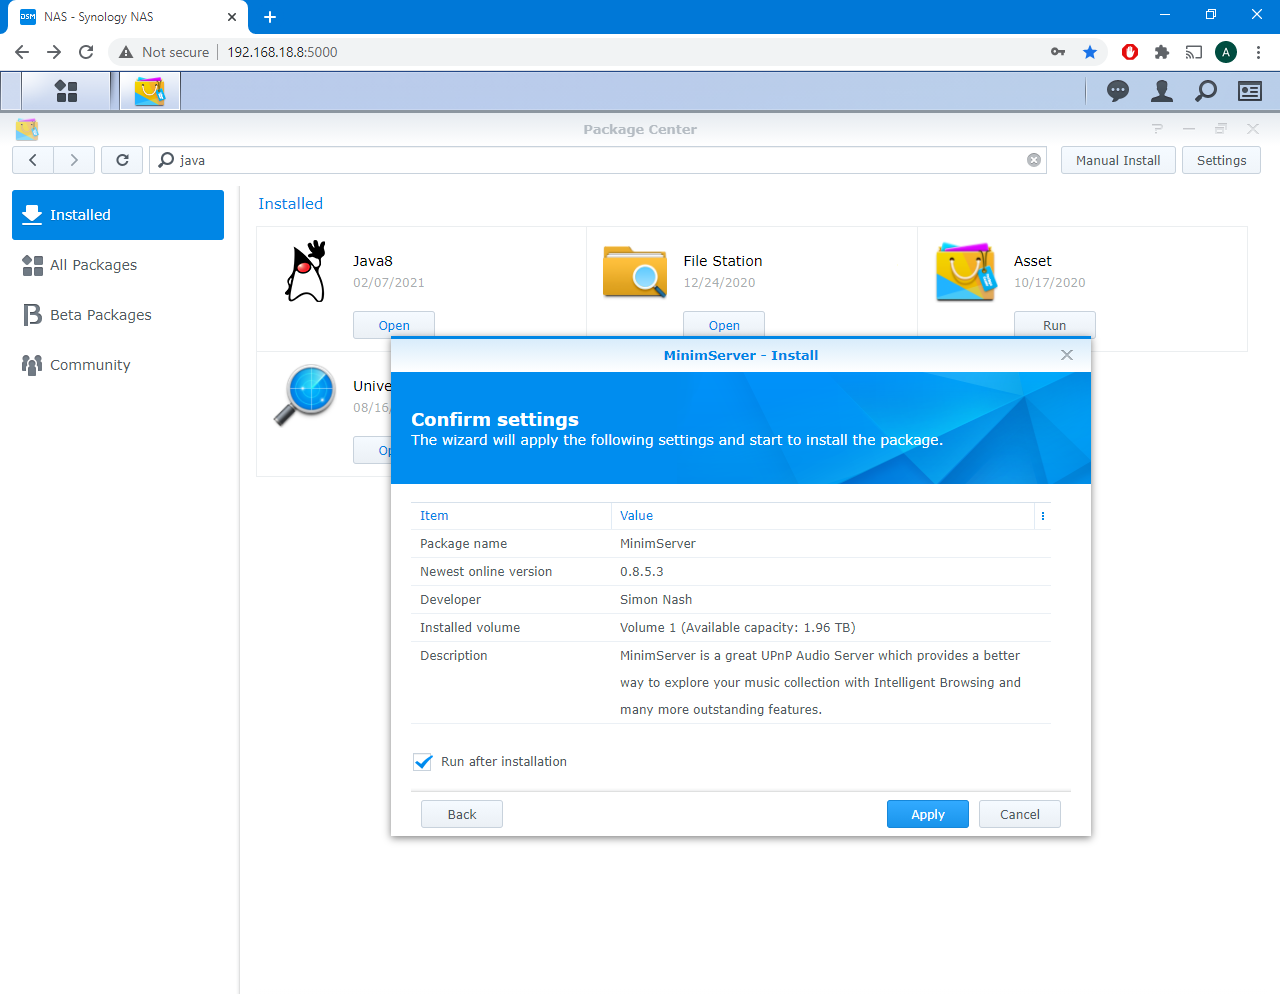Click the Value column header
Viewport: 1280px width, 994px height.
point(823,516)
